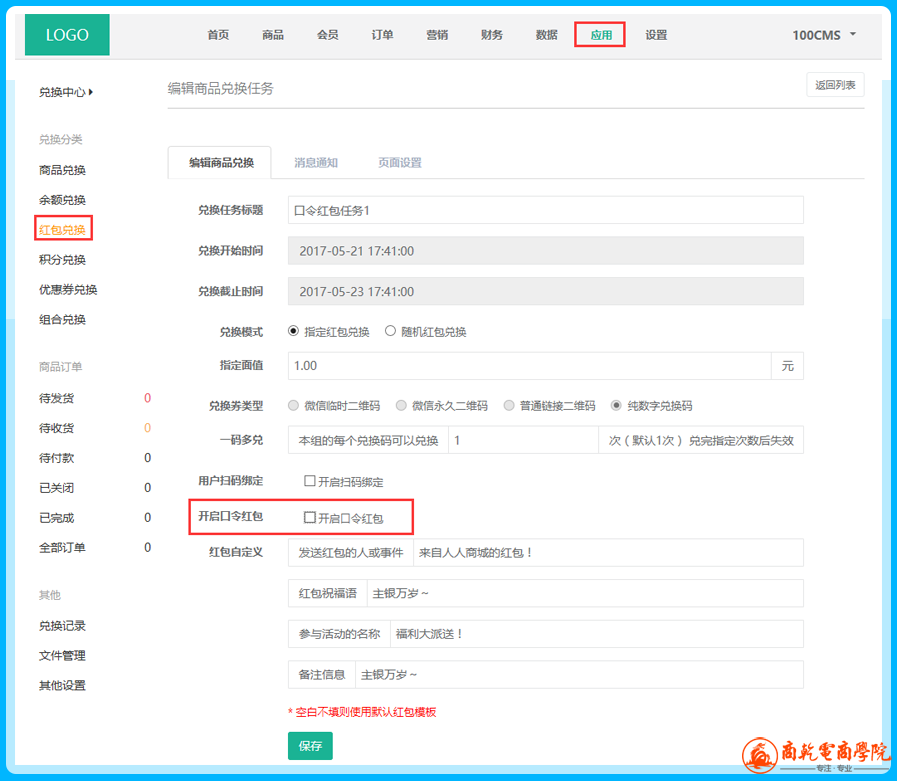
Task: Enable the 开启口令红包 checkbox
Action: point(310,518)
